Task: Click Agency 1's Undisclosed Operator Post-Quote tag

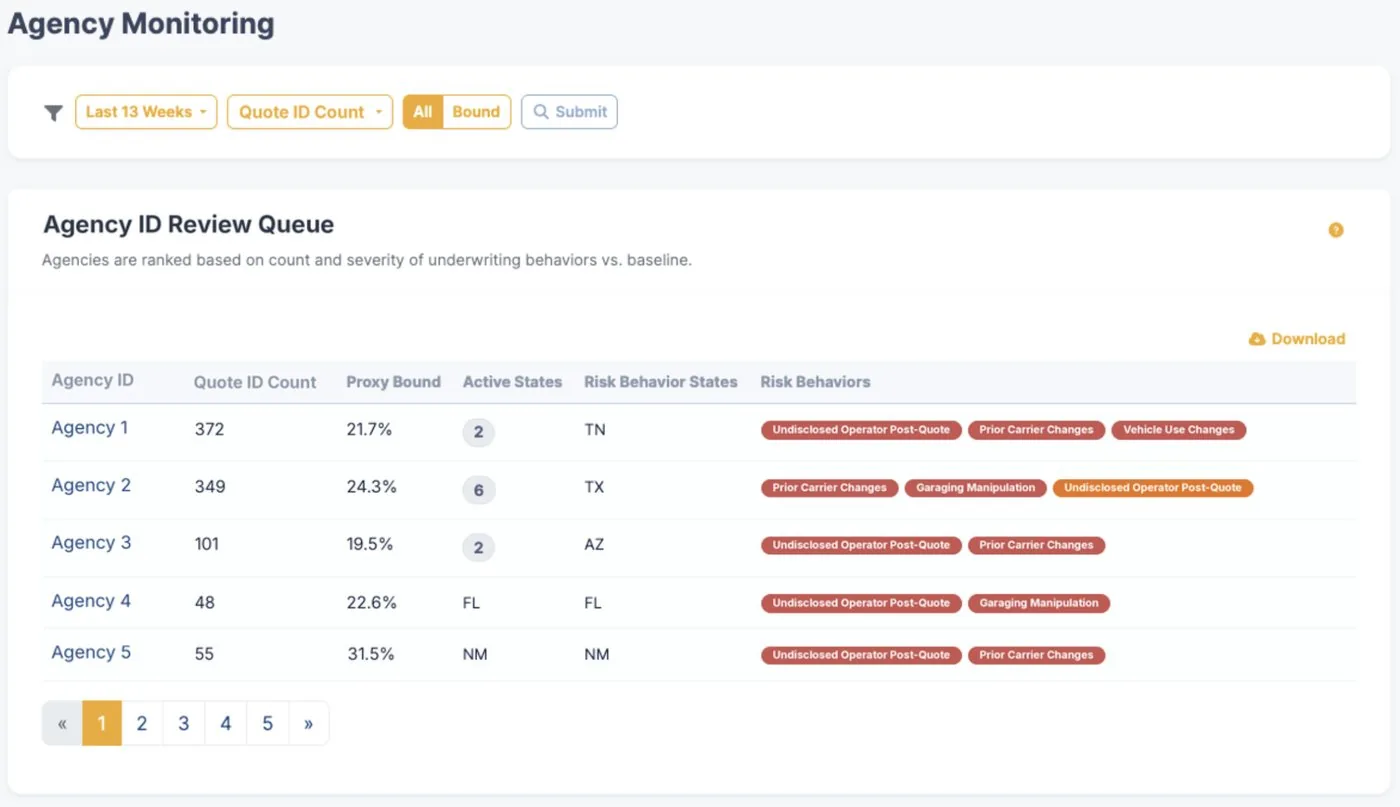Action: [x=861, y=430]
